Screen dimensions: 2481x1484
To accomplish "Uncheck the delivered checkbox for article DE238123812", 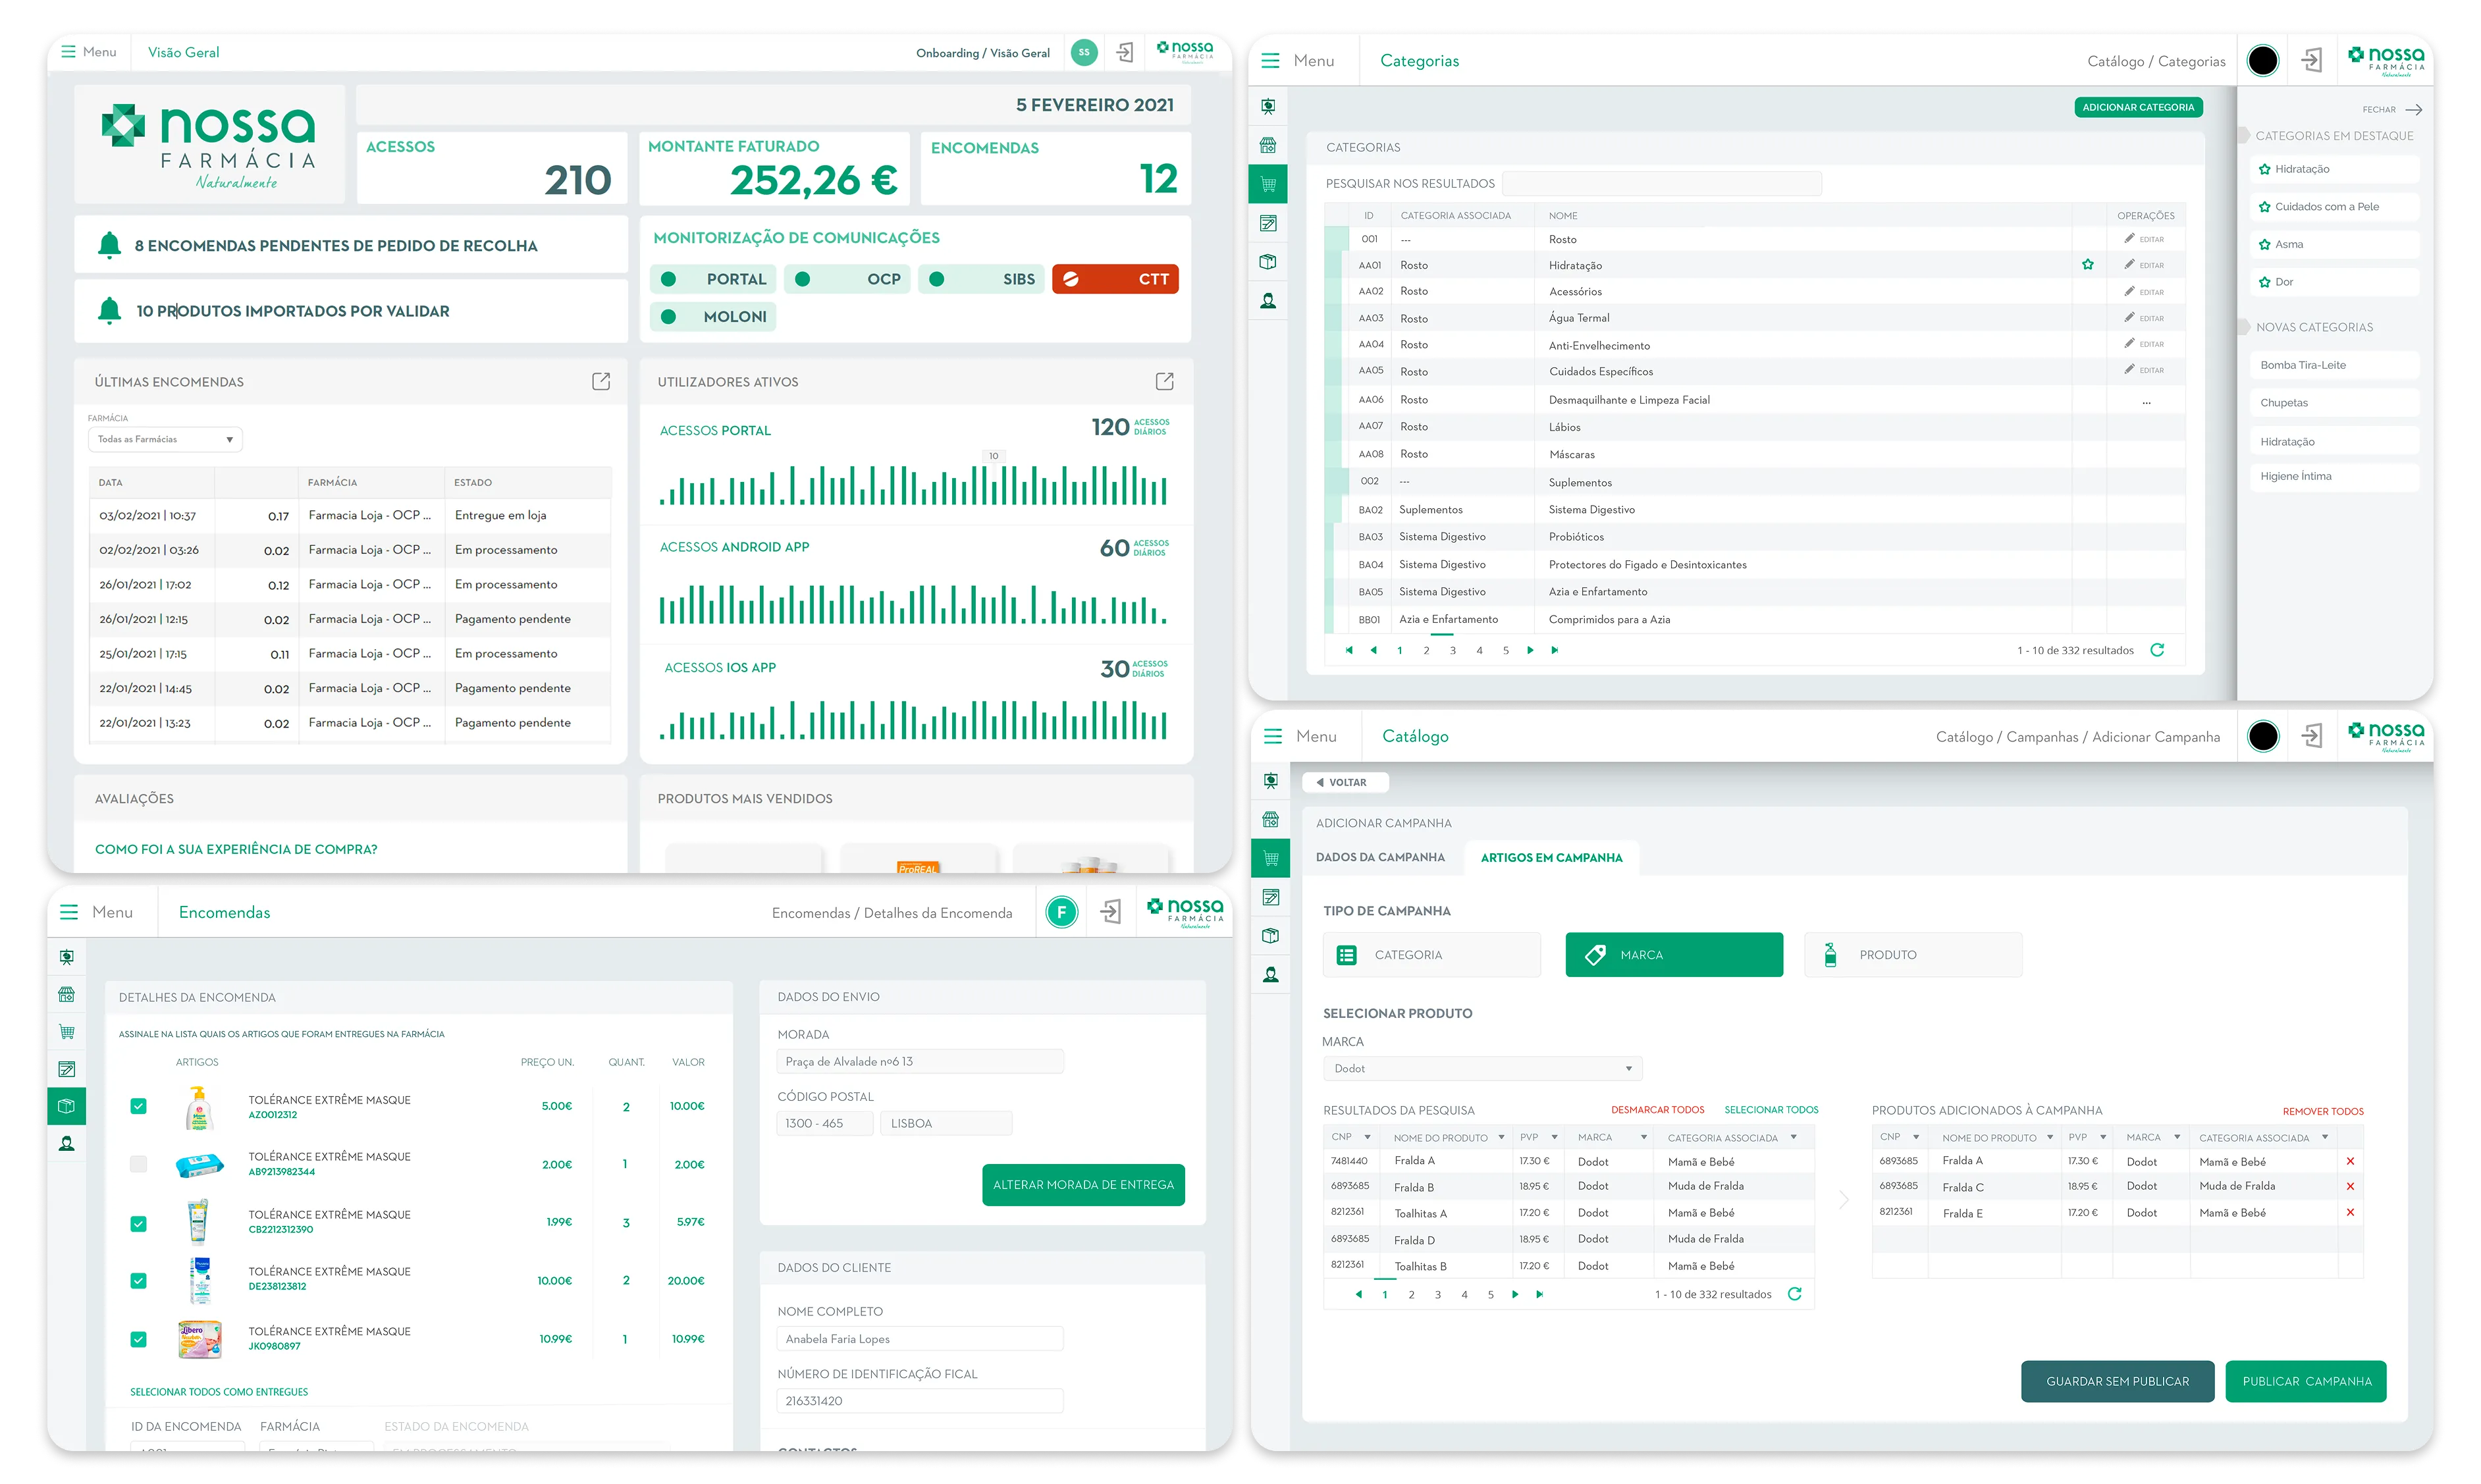I will pyautogui.click(x=138, y=1280).
